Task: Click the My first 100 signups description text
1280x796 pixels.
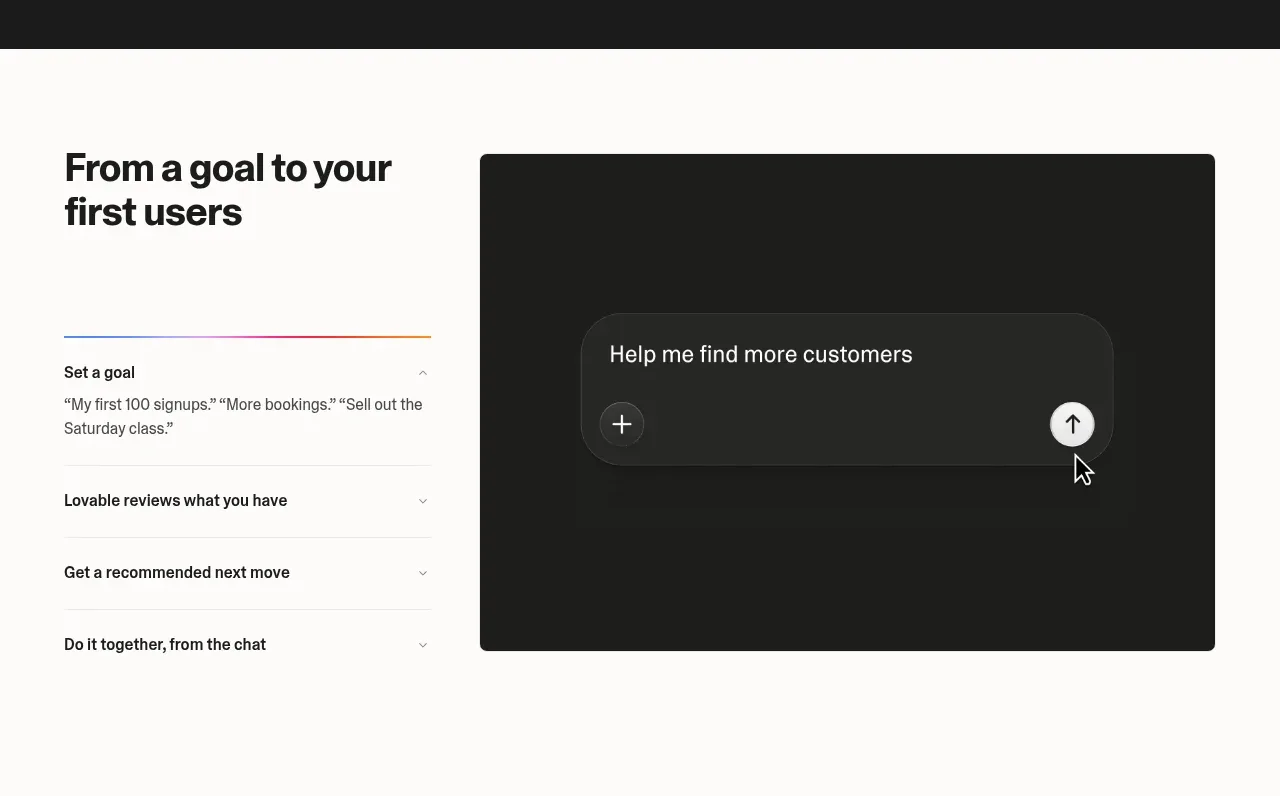Action: pyautogui.click(x=243, y=416)
